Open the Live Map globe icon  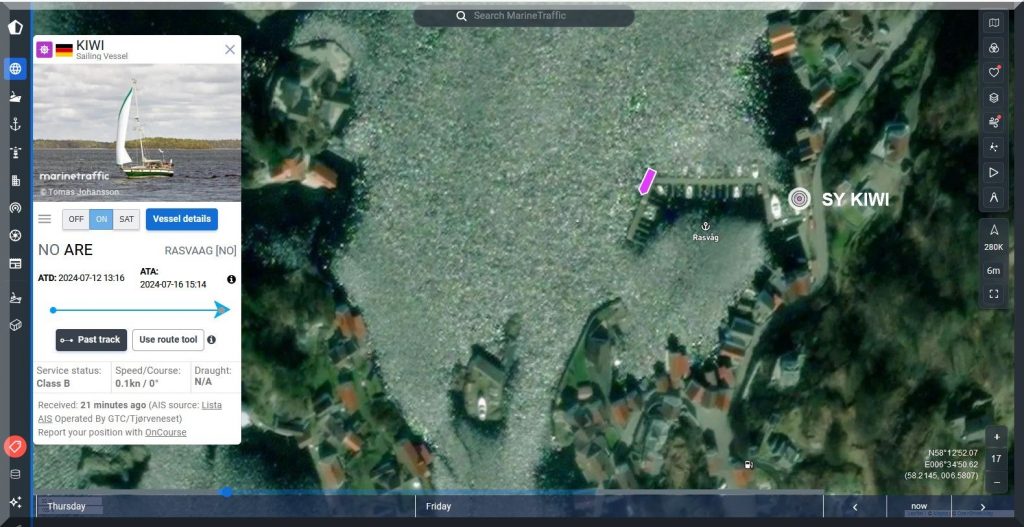[15, 69]
